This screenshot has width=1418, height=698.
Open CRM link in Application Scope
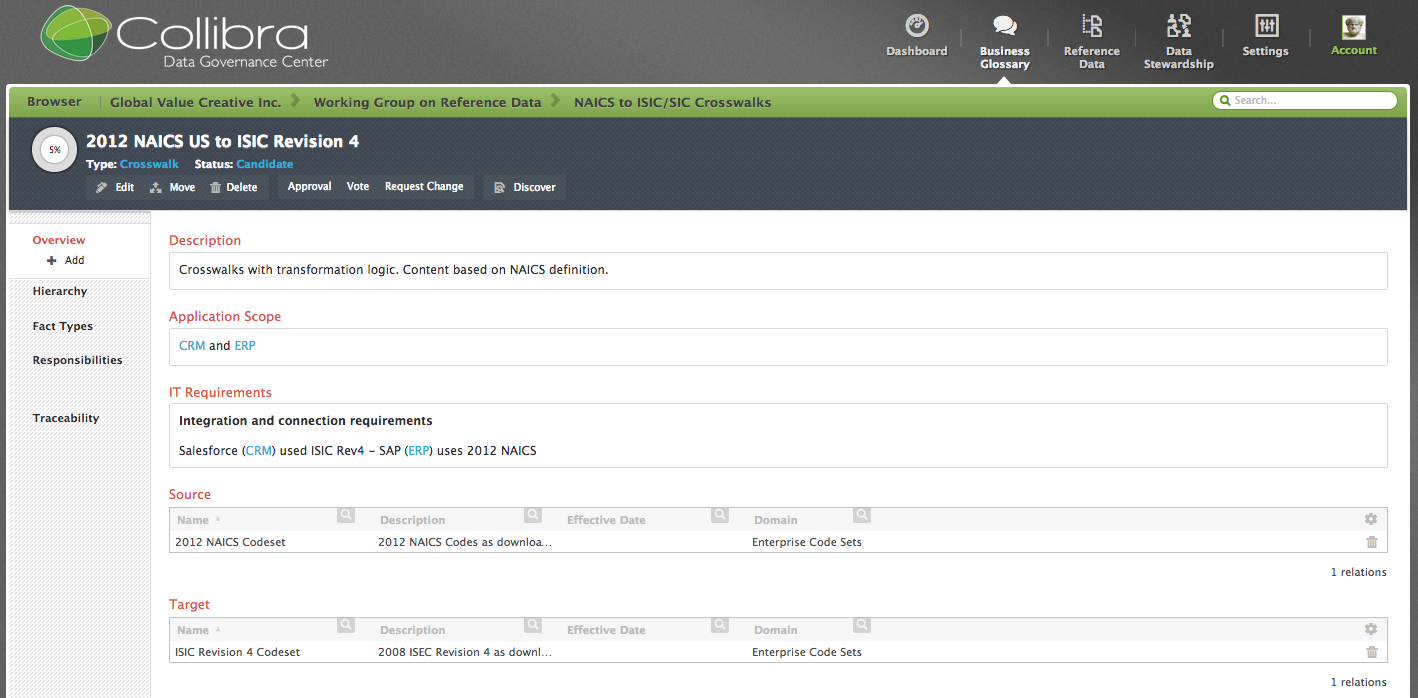(192, 346)
